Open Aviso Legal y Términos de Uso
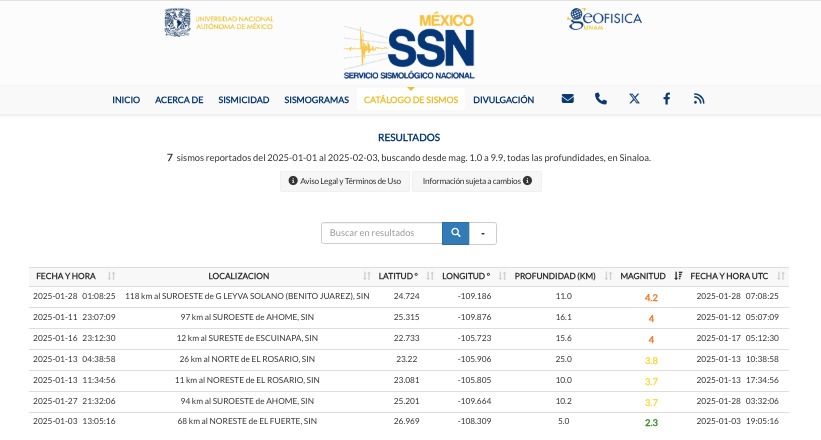 [345, 181]
